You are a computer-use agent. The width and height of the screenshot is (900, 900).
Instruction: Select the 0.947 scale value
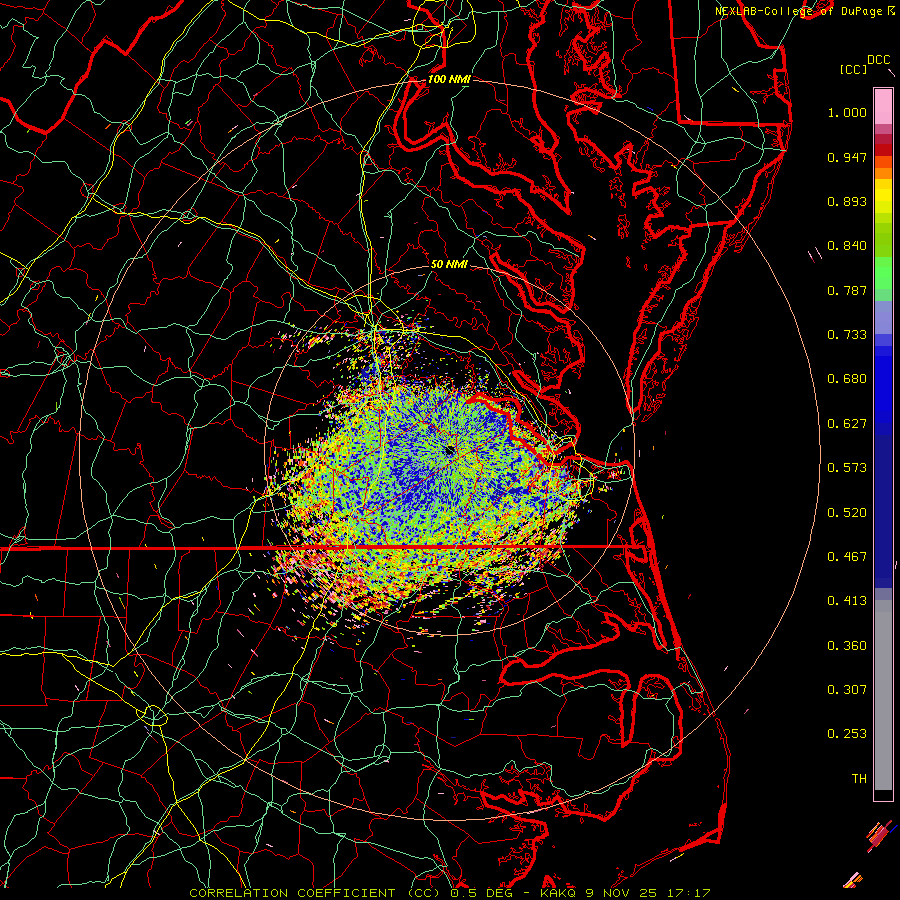pyautogui.click(x=847, y=157)
